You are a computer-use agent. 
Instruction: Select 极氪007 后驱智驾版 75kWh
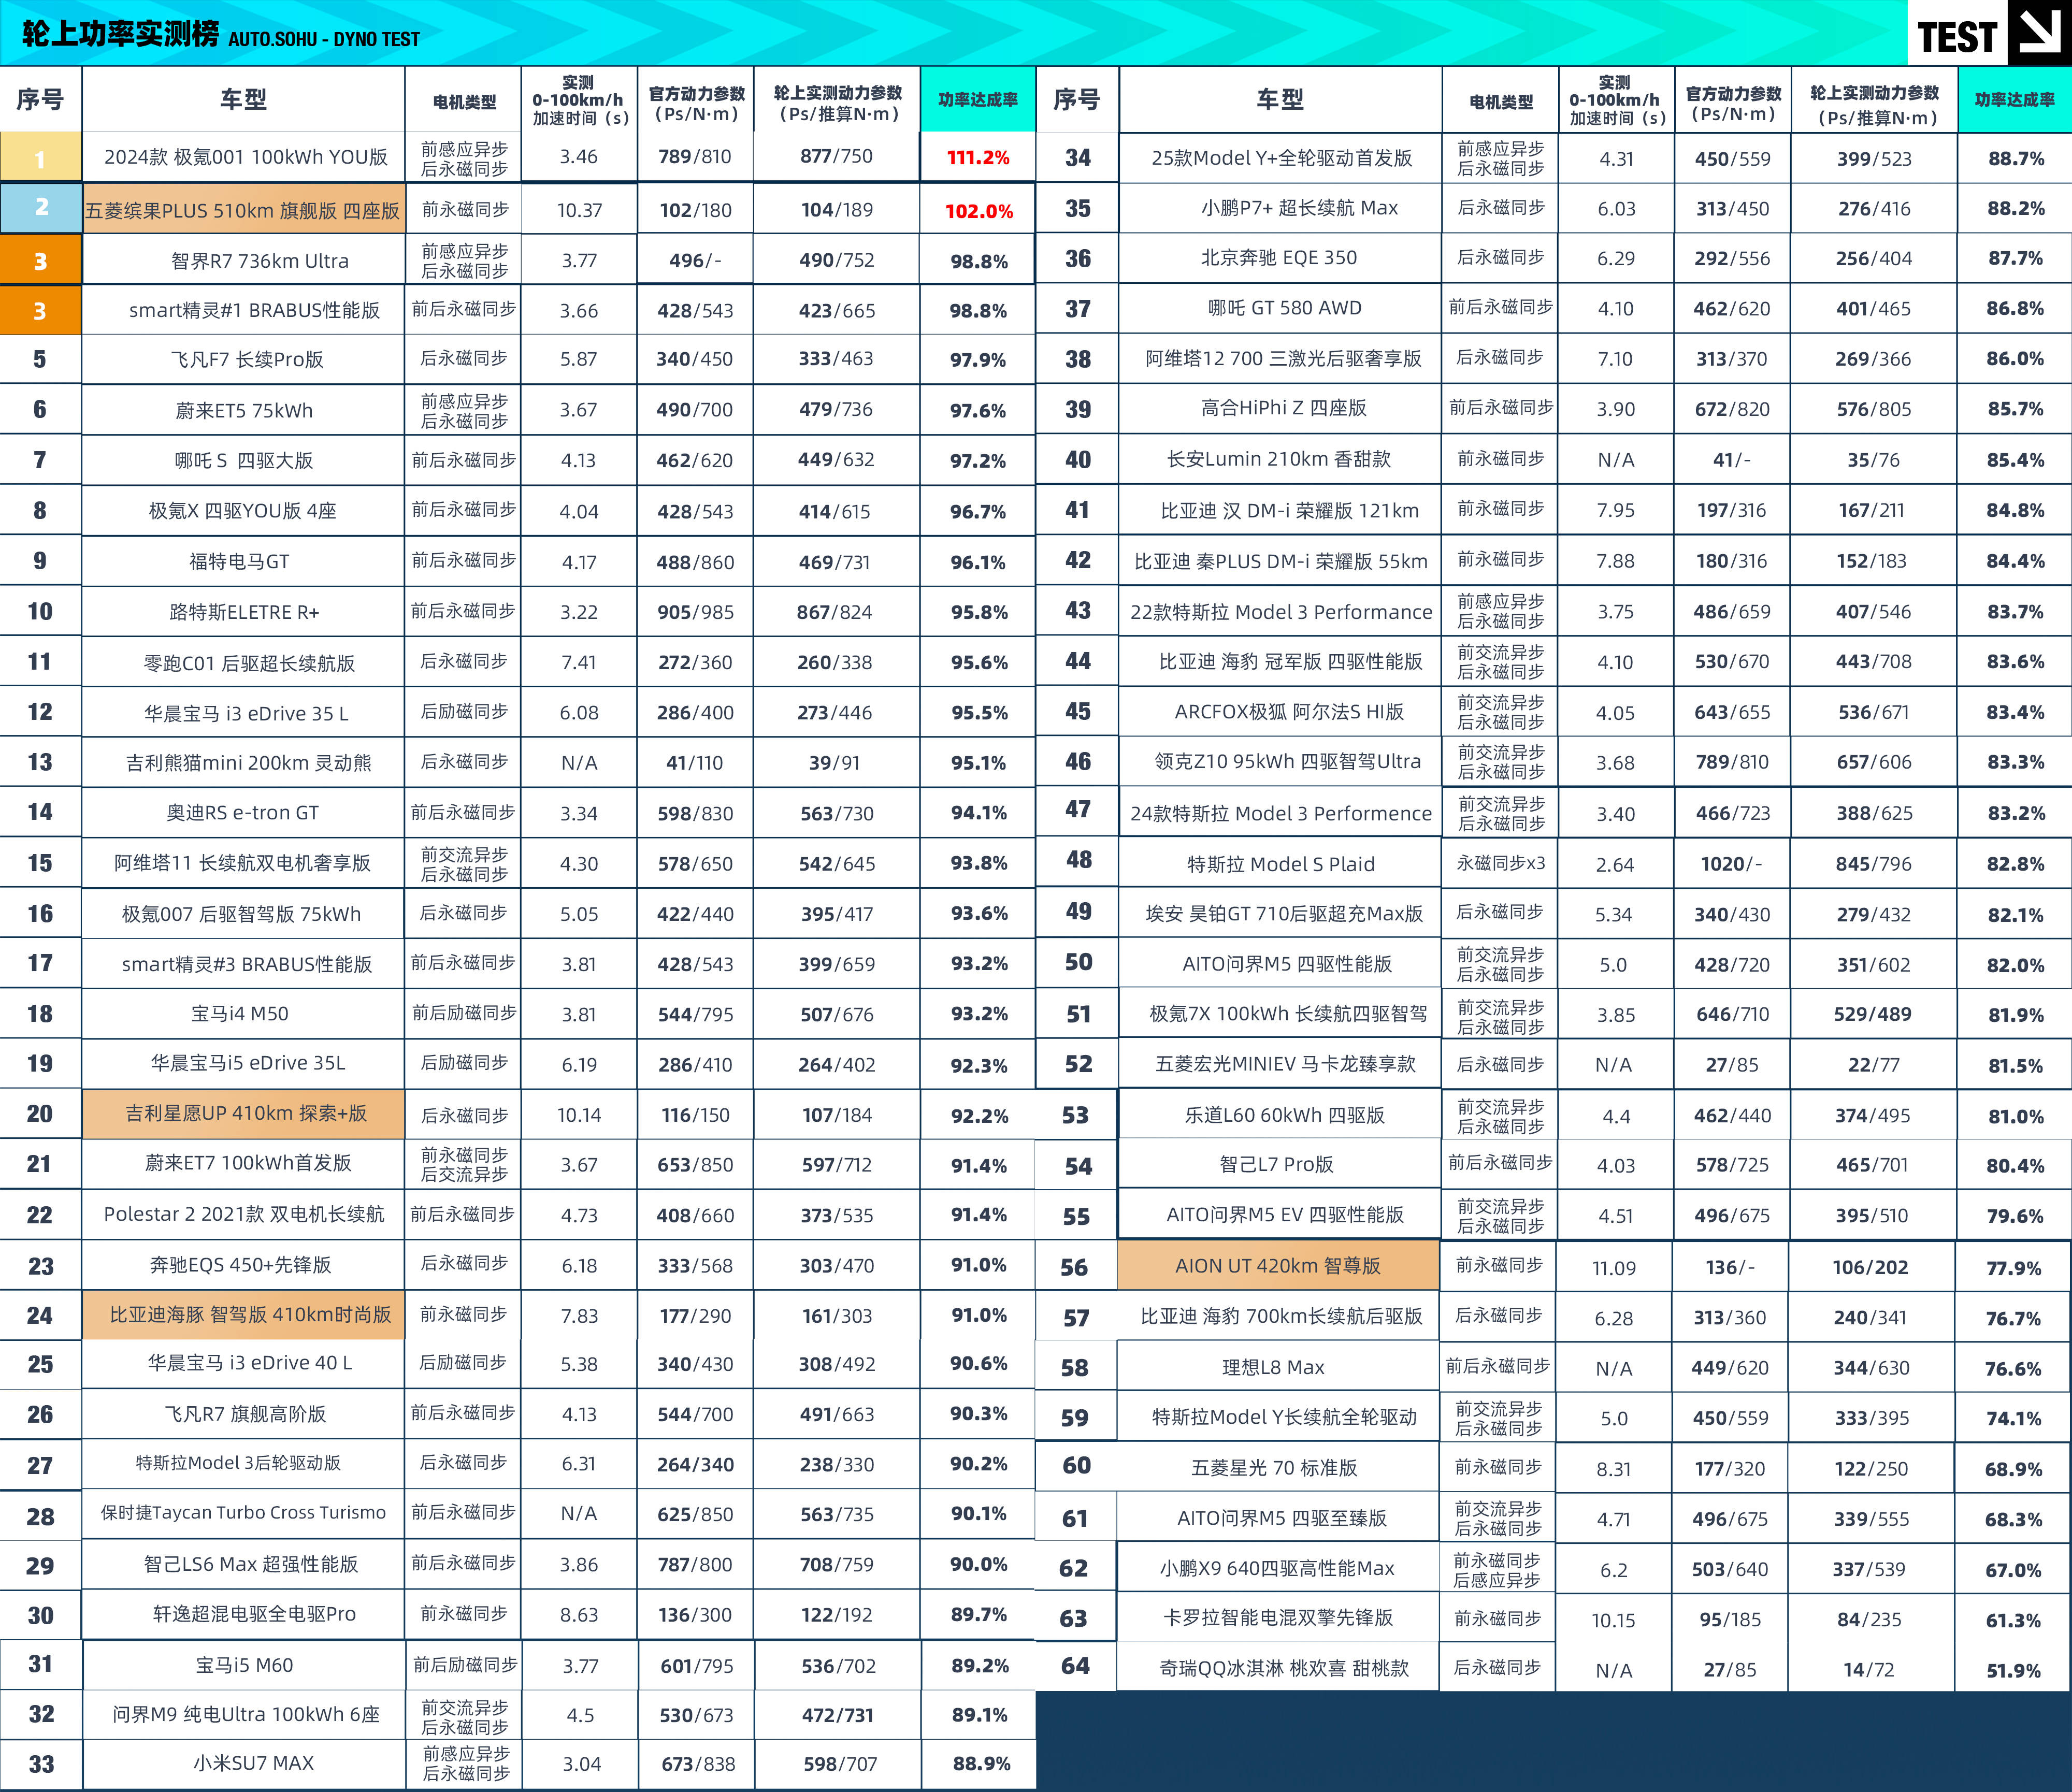click(241, 913)
